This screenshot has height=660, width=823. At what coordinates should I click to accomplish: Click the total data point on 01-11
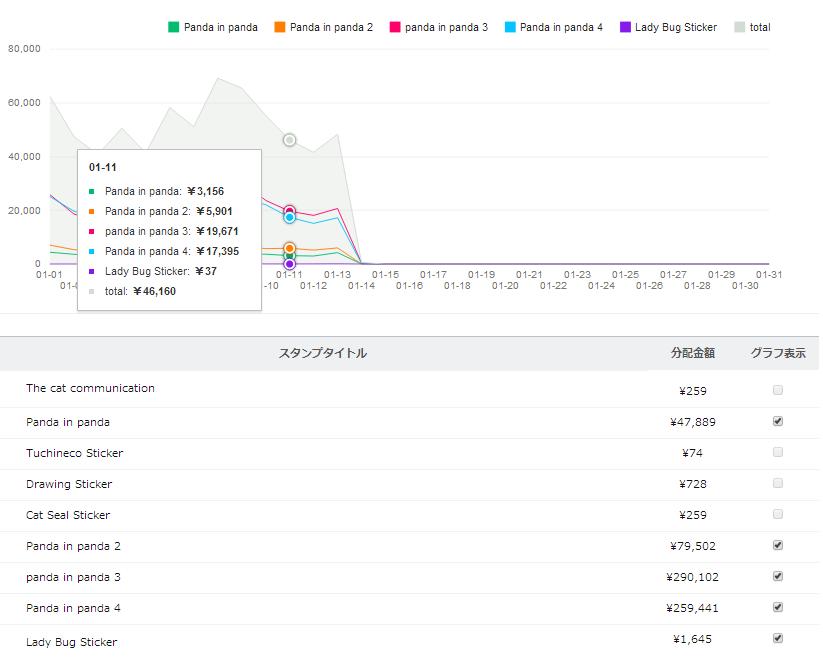coord(289,140)
